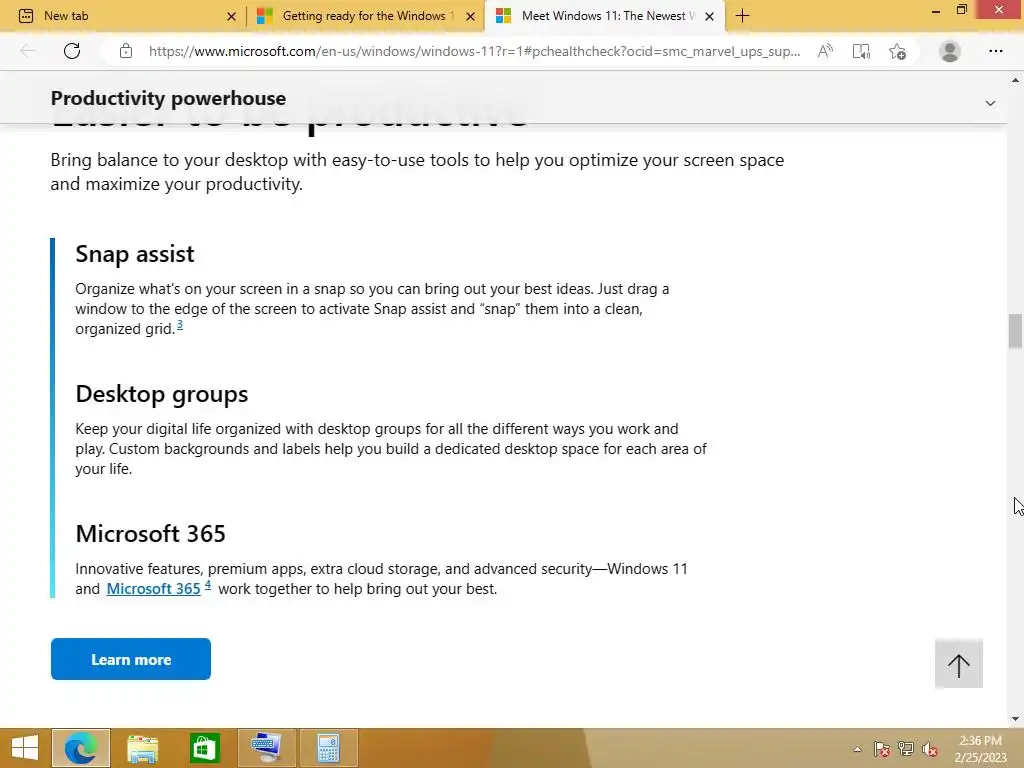Select Meet Windows 11 tab

point(604,16)
